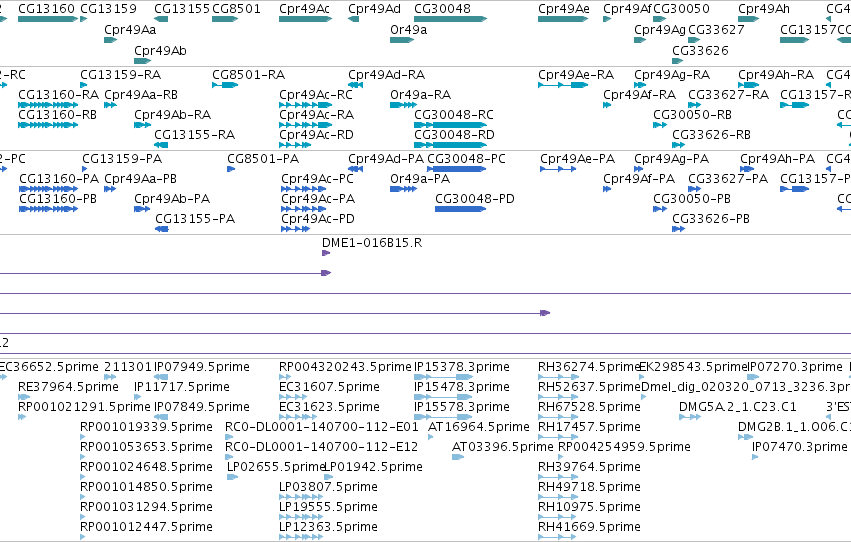Screen dimensions: 851x542
Task: Select the CG33626 gene label
Action: click(700, 50)
